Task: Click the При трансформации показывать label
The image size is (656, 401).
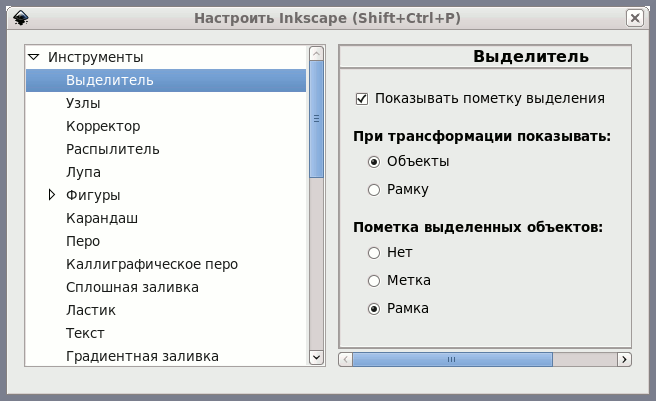Action: 482,136
